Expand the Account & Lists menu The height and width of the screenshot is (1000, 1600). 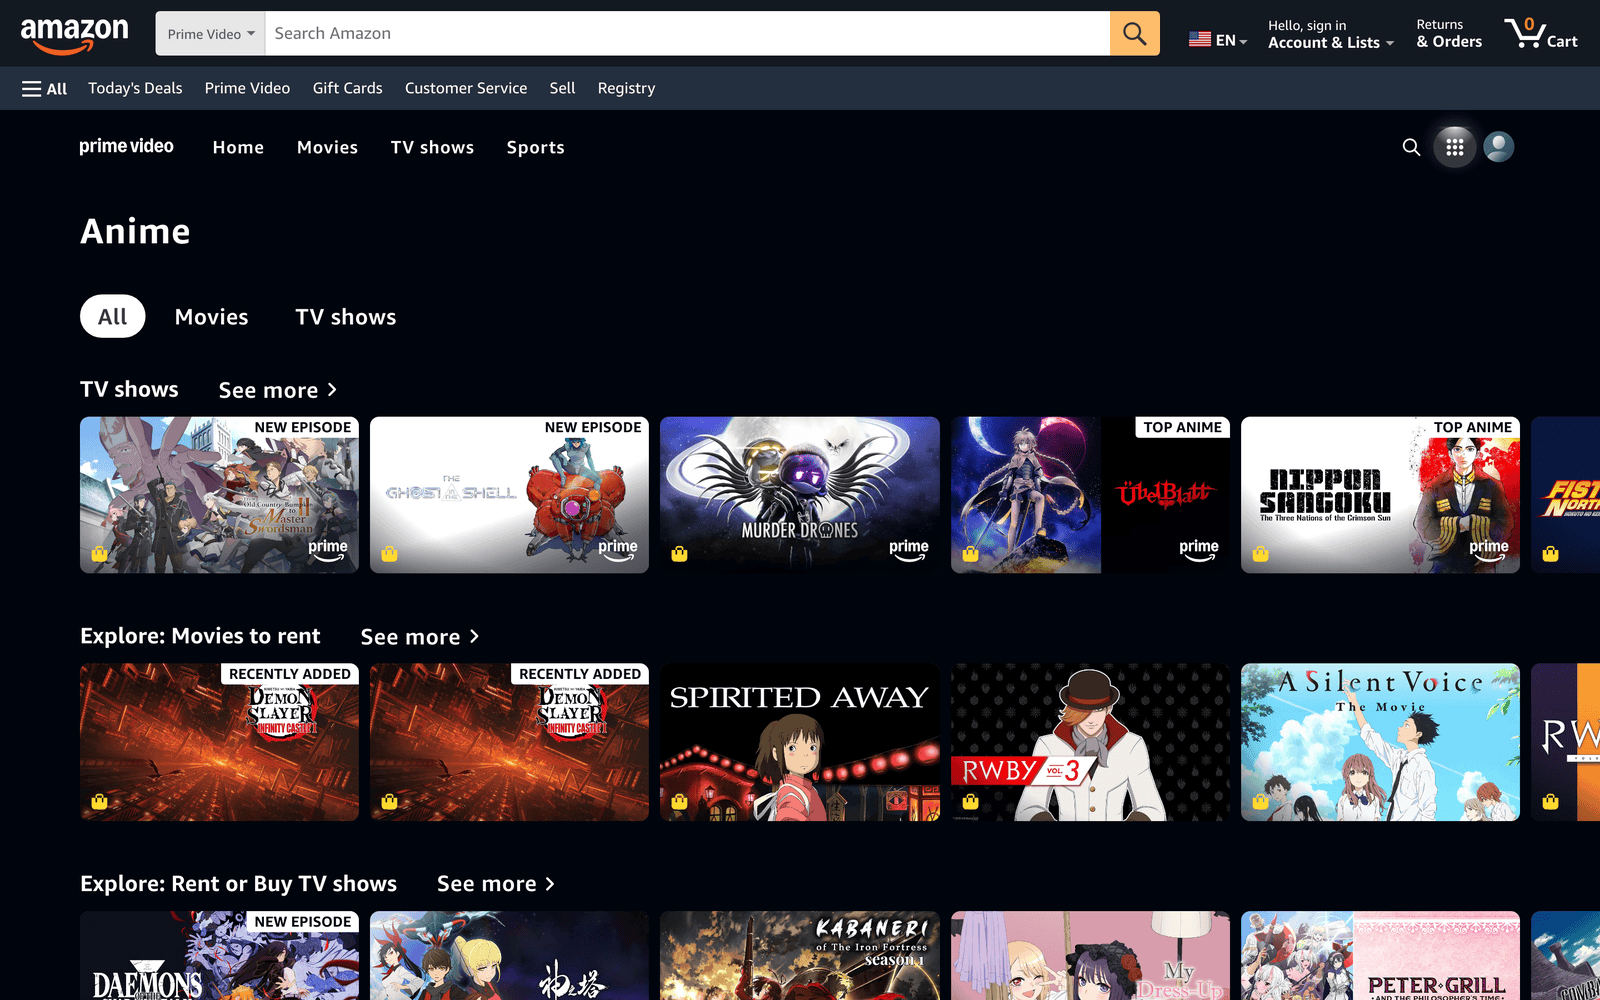[x=1330, y=34]
